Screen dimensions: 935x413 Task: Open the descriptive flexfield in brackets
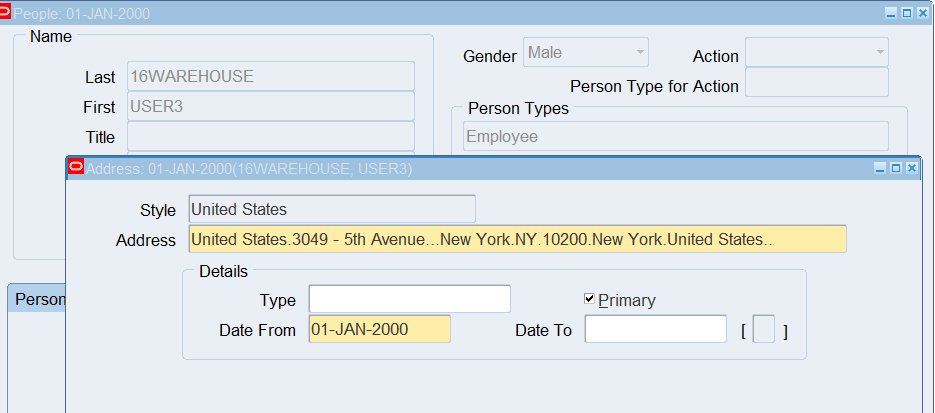[x=763, y=330]
